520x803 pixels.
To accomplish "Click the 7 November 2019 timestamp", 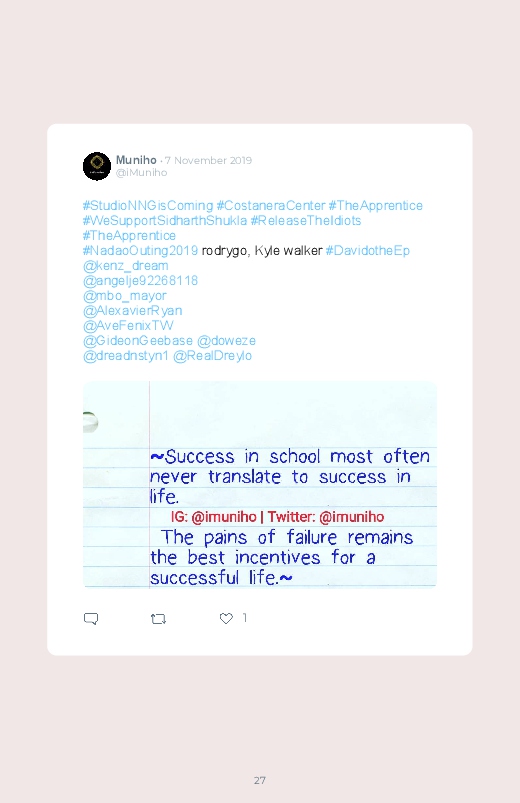I will click(x=208, y=160).
